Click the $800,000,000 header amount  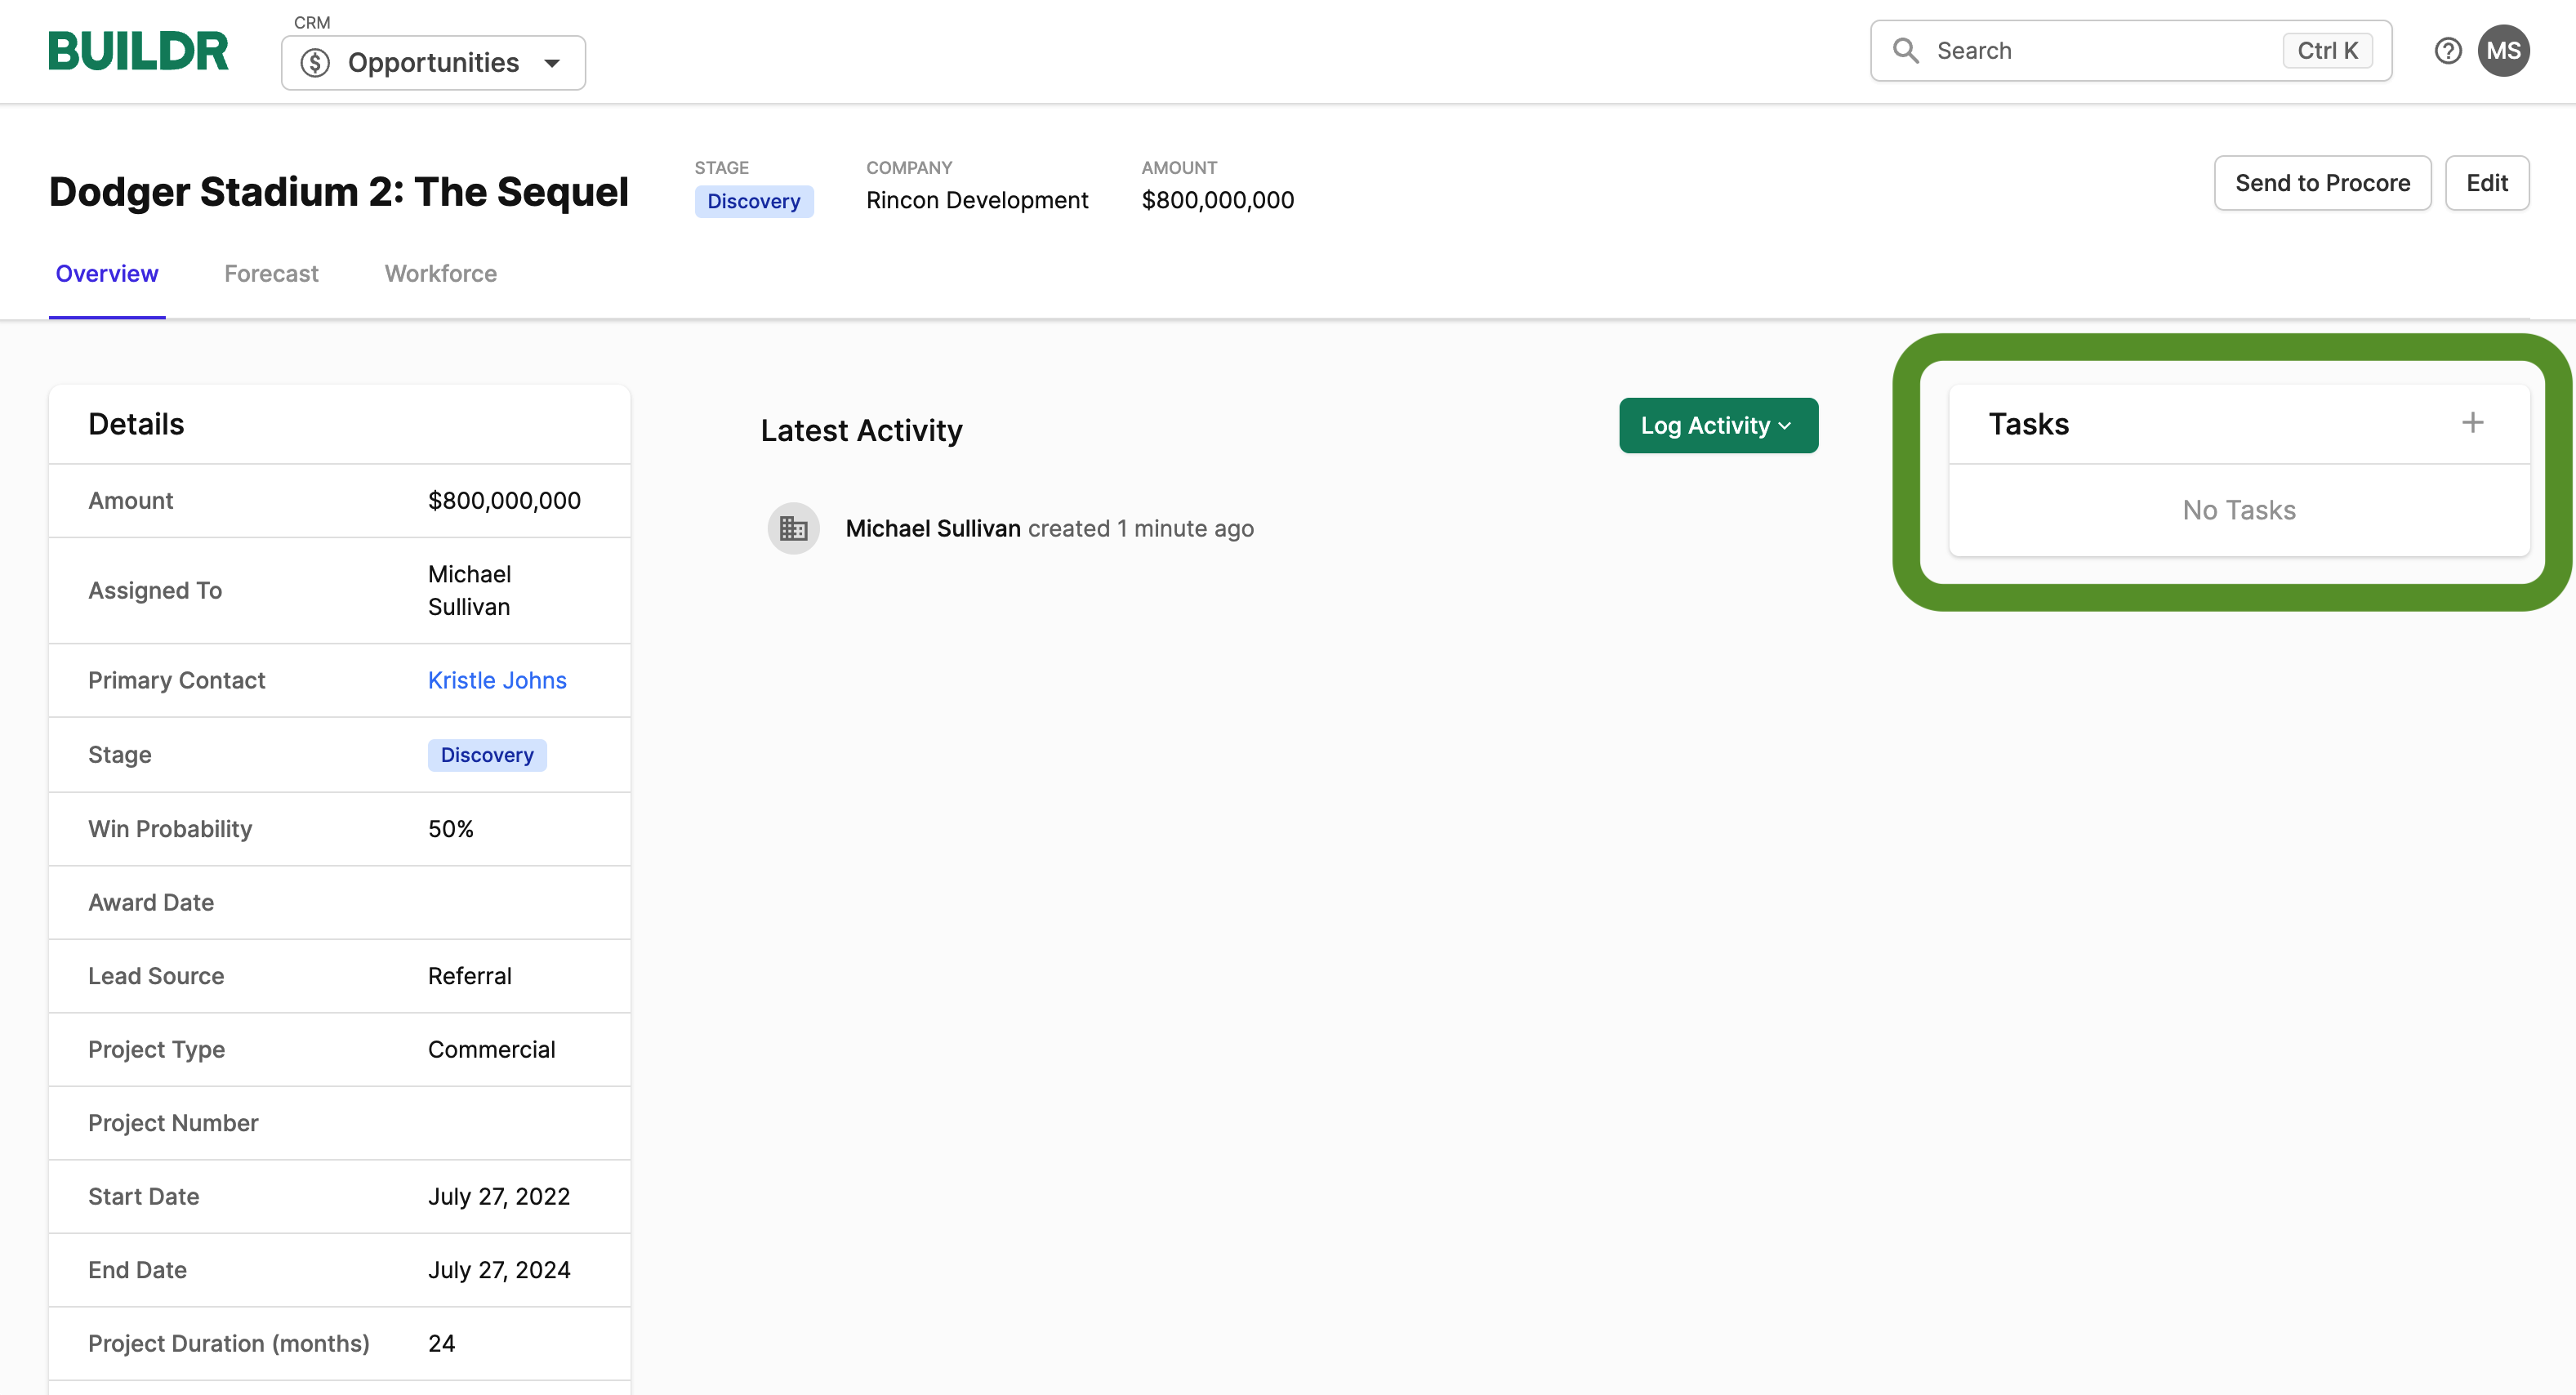click(1218, 200)
